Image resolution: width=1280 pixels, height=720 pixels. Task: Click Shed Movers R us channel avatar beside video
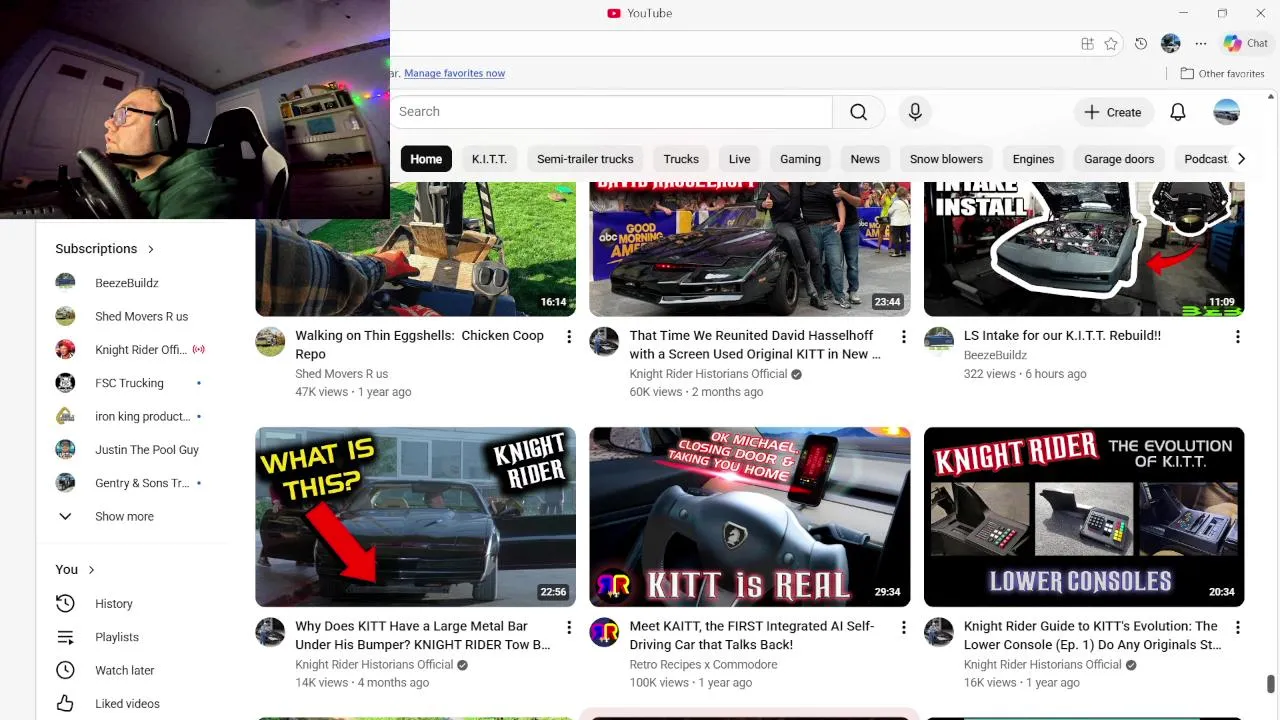[x=270, y=341]
